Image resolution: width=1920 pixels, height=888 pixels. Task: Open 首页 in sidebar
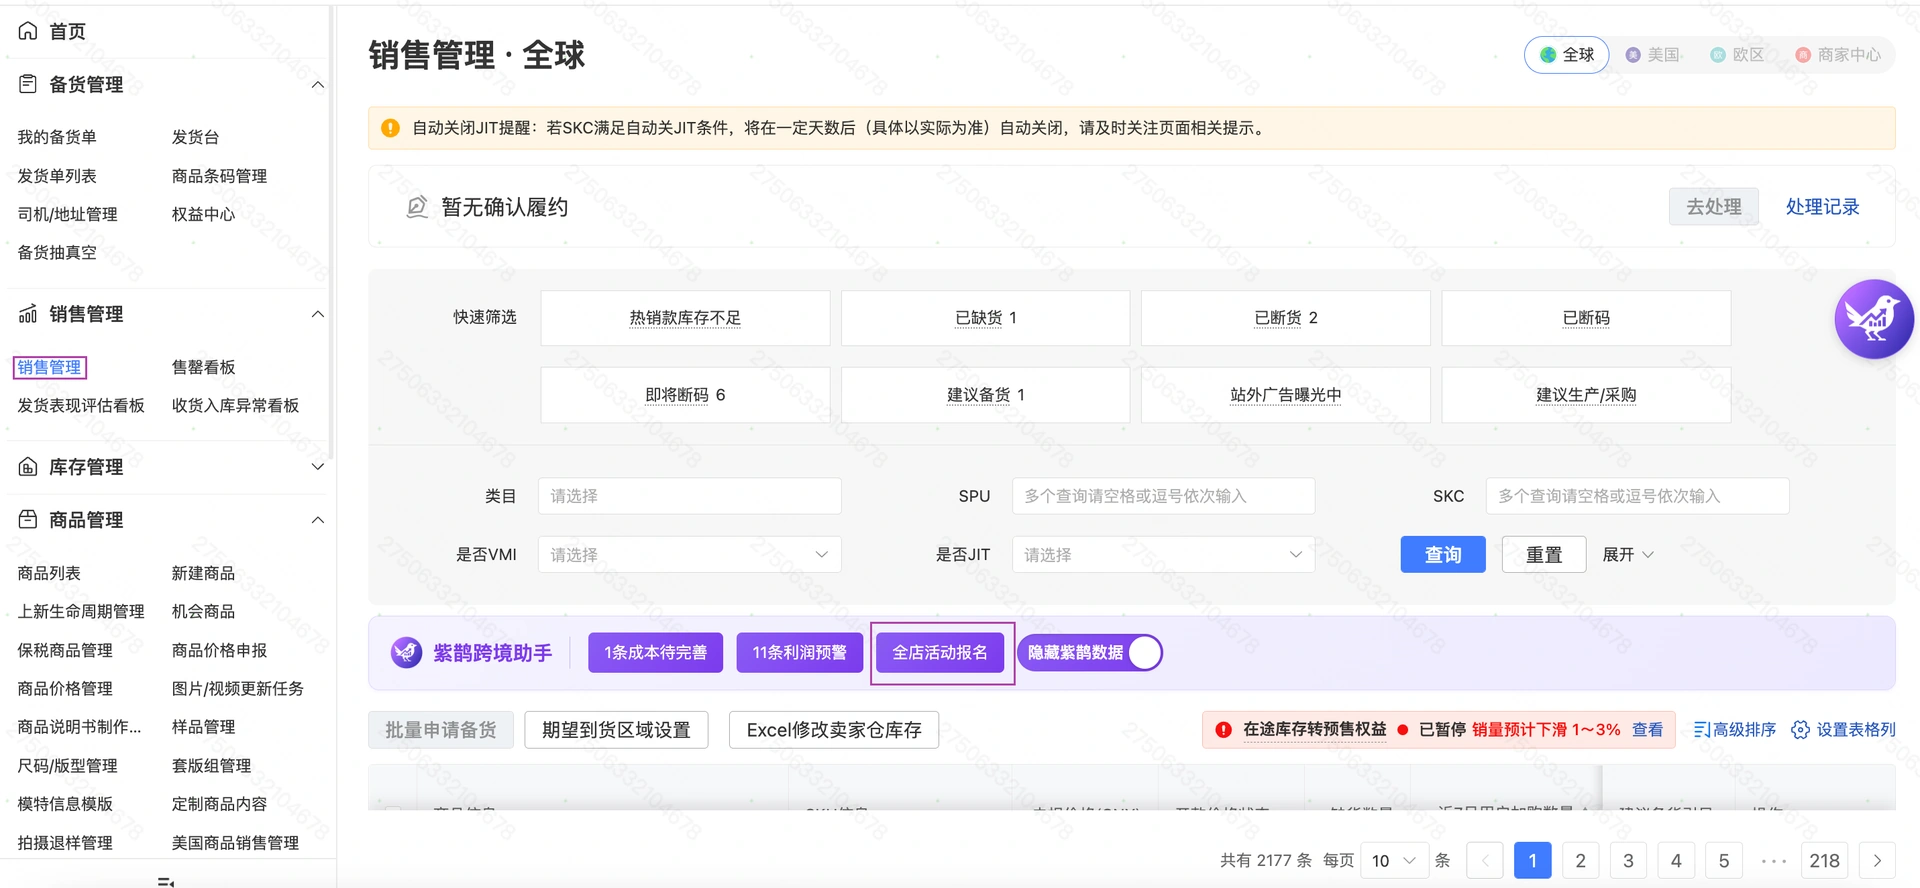click(x=67, y=31)
